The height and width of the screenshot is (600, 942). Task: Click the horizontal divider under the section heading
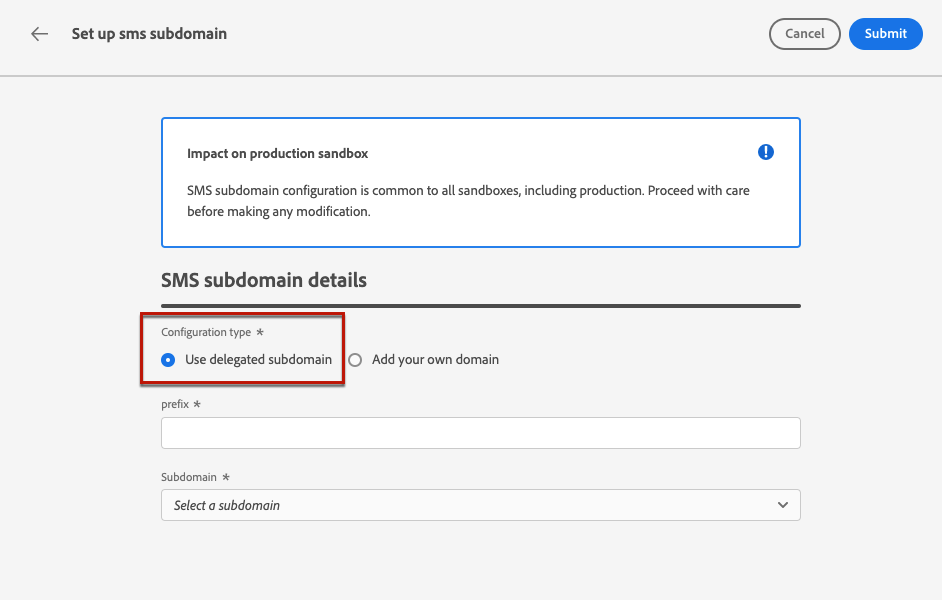(x=480, y=305)
